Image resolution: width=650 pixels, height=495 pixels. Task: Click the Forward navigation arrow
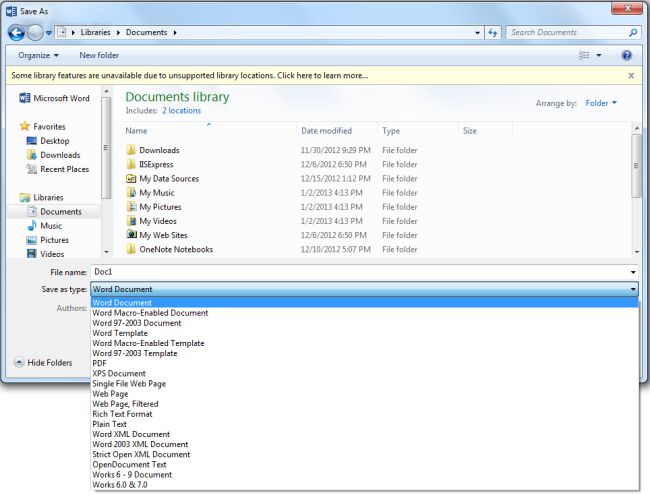[35, 32]
